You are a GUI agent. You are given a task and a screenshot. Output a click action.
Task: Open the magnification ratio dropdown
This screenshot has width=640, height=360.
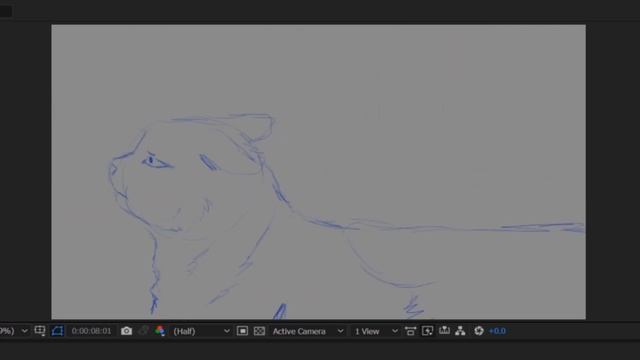click(x=14, y=331)
